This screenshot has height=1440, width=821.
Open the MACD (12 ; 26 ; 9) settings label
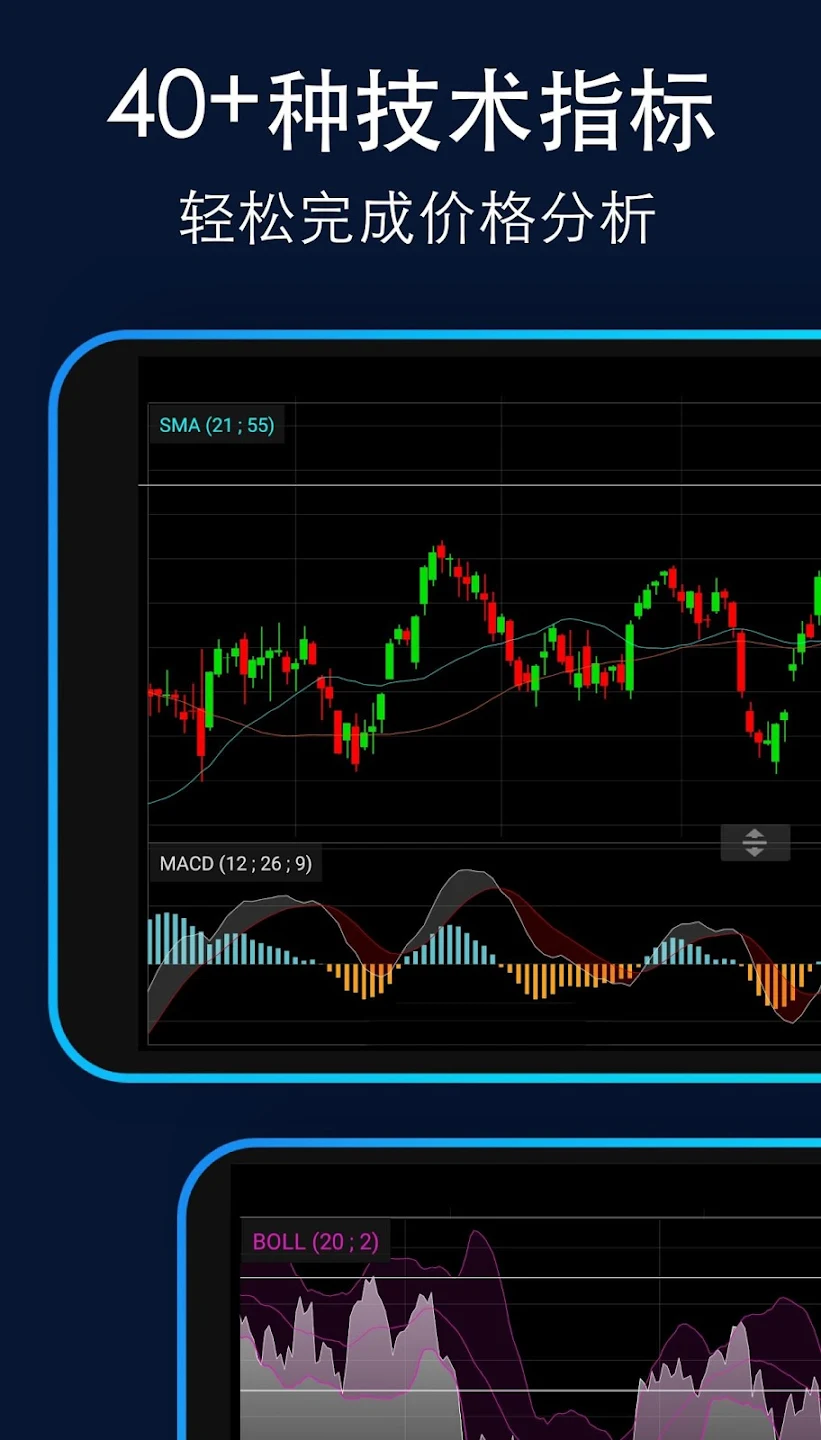235,863
